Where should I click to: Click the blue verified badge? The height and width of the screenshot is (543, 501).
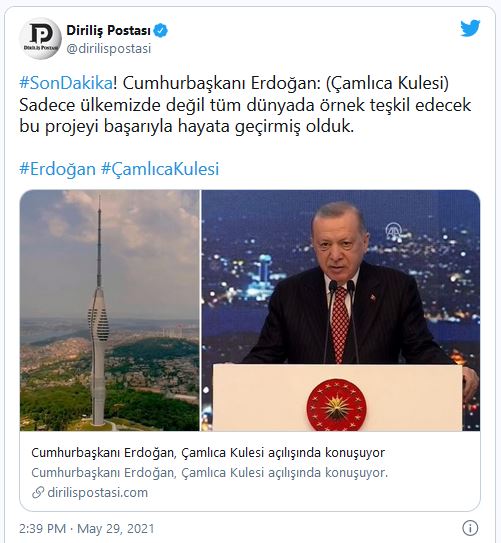[x=160, y=30]
